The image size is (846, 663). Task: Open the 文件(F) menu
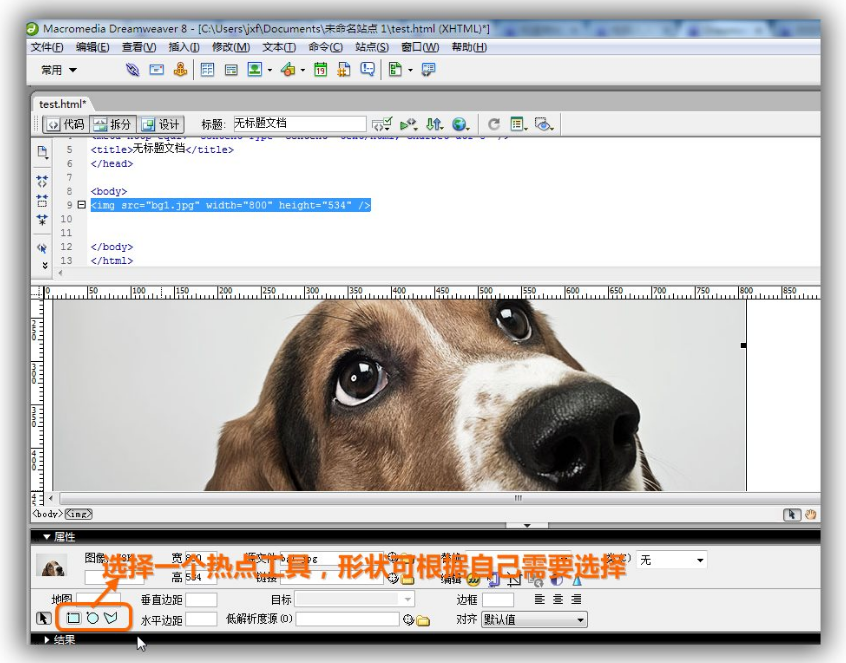click(x=47, y=47)
